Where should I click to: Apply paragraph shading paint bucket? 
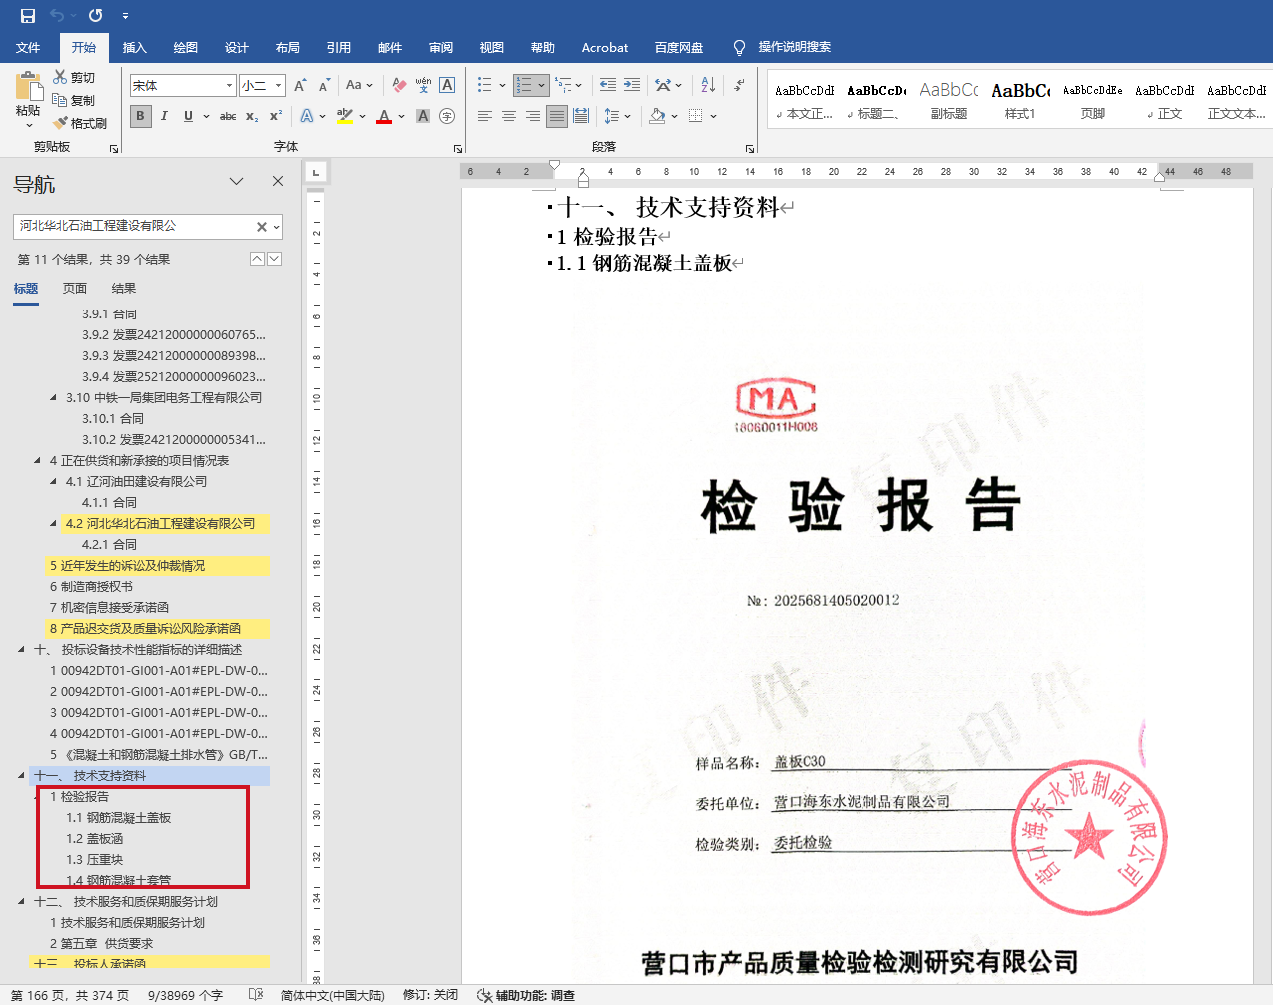point(657,116)
